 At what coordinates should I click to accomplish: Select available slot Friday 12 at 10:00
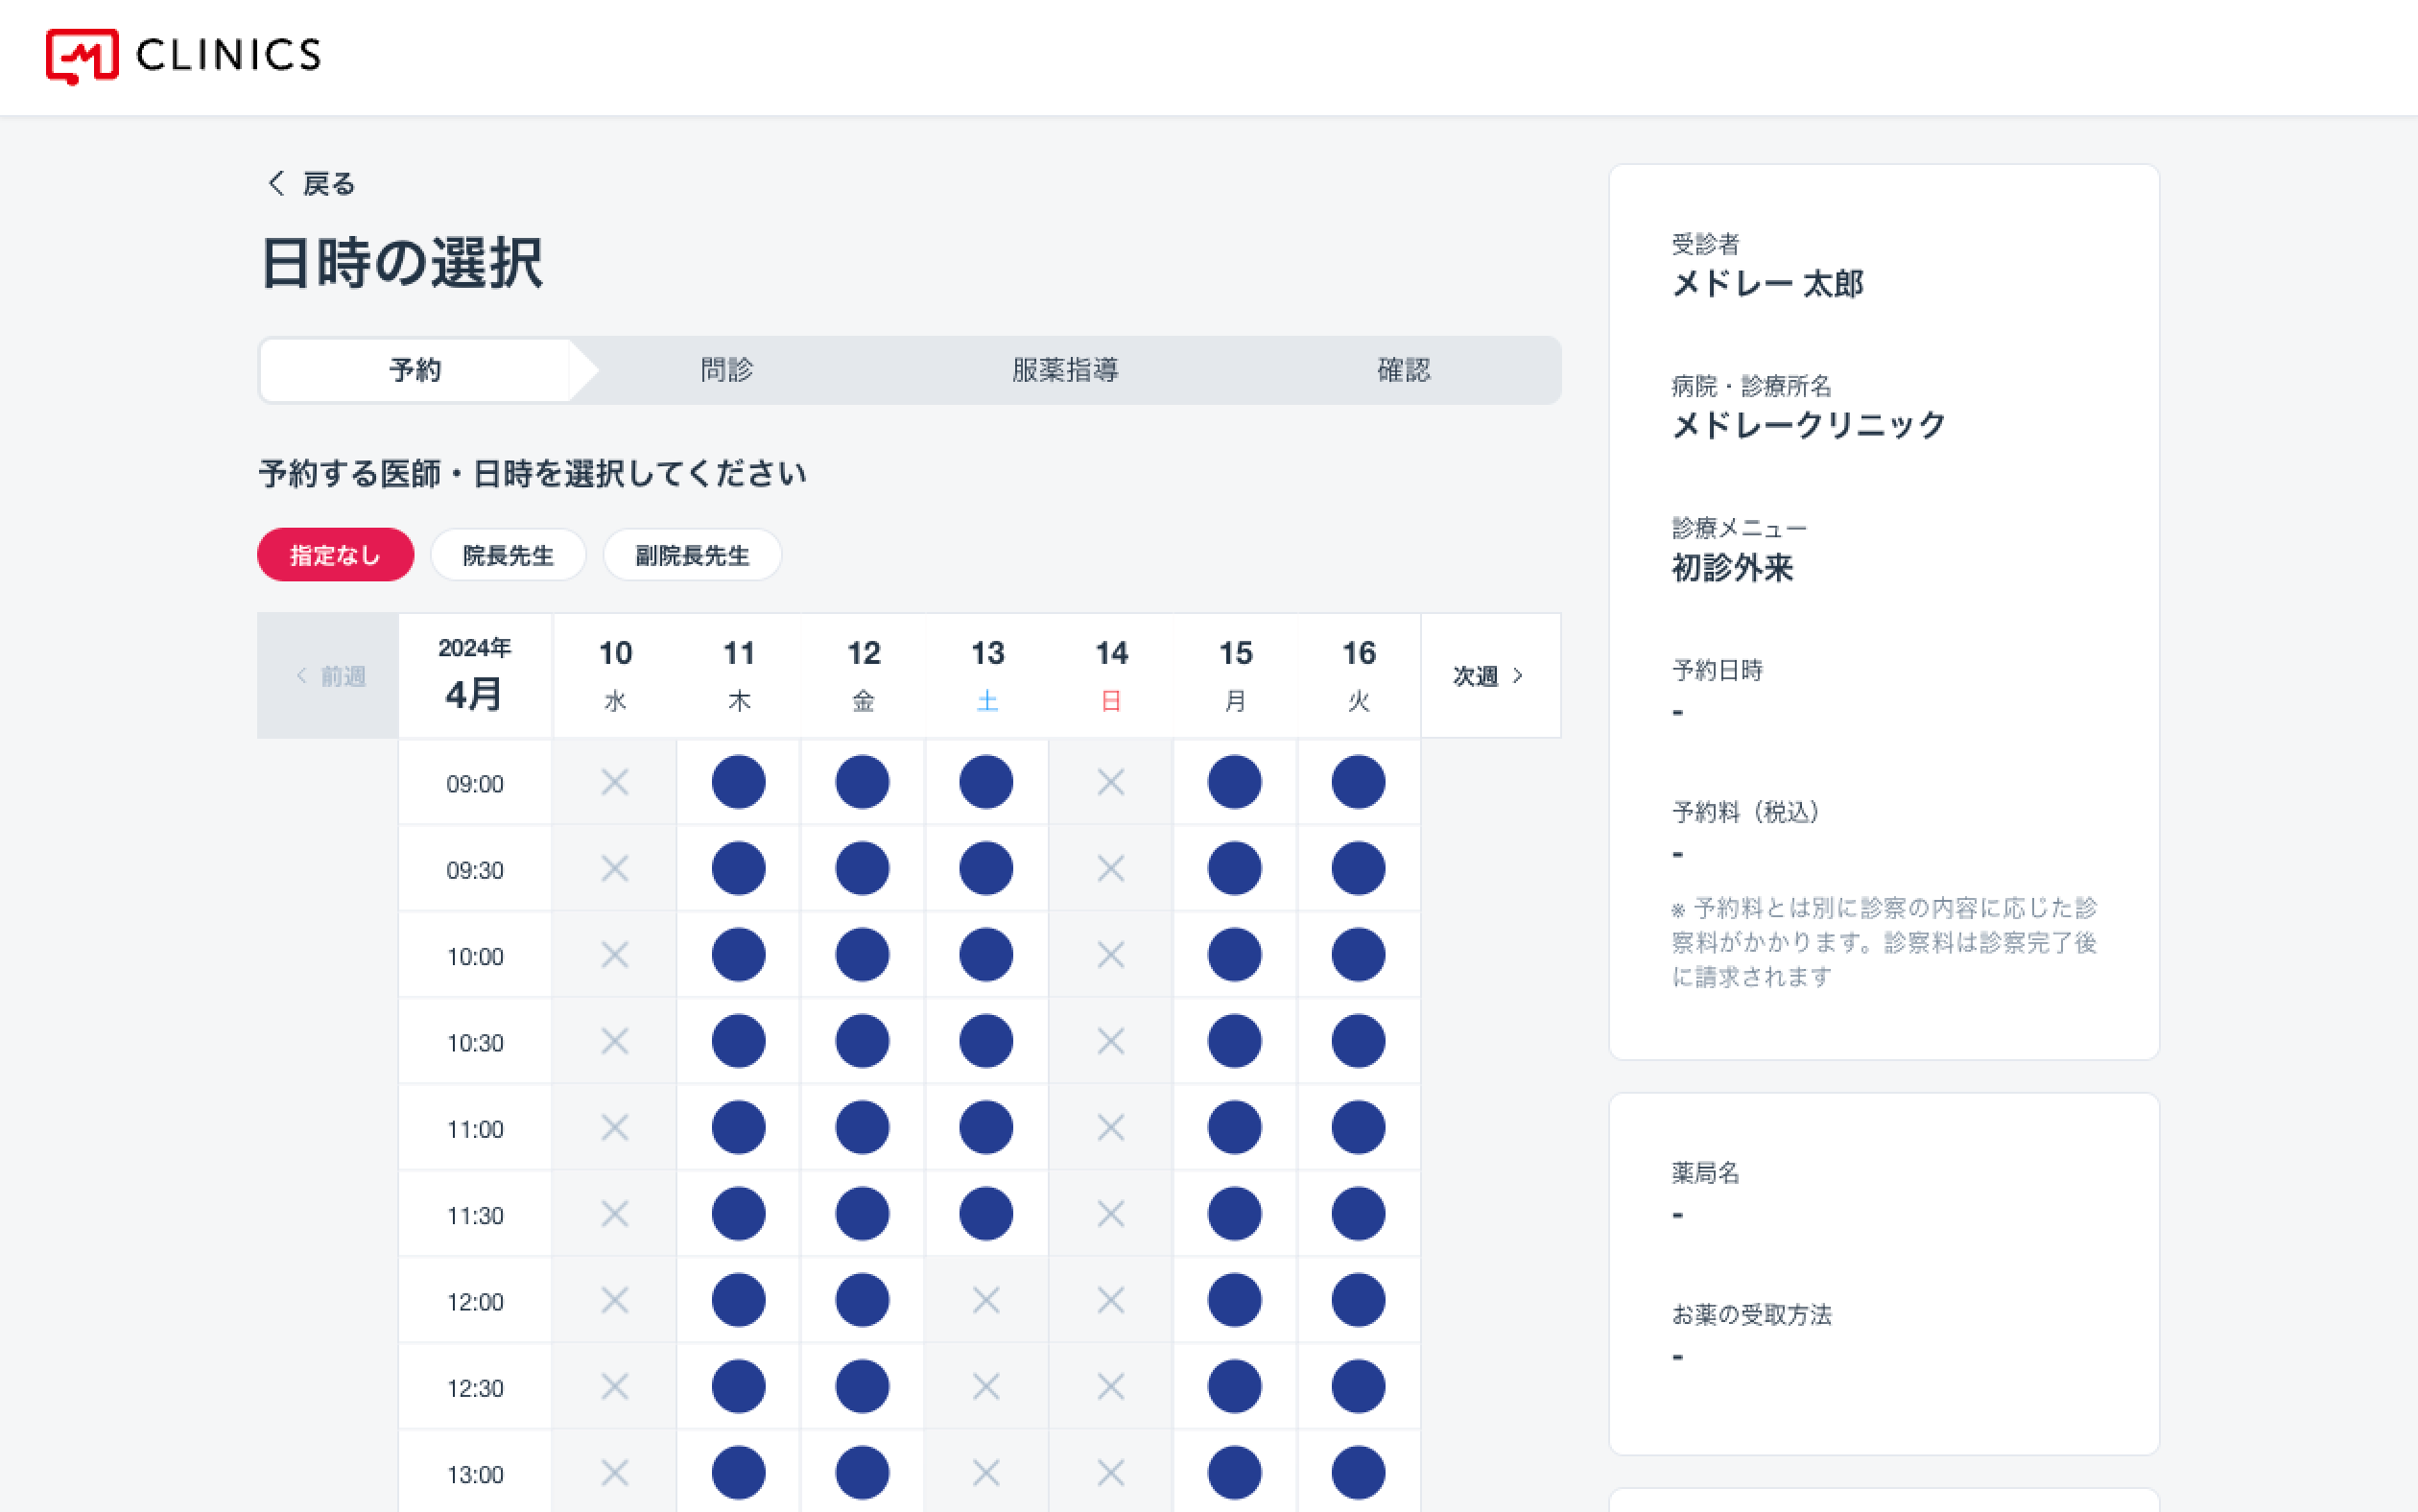(862, 955)
